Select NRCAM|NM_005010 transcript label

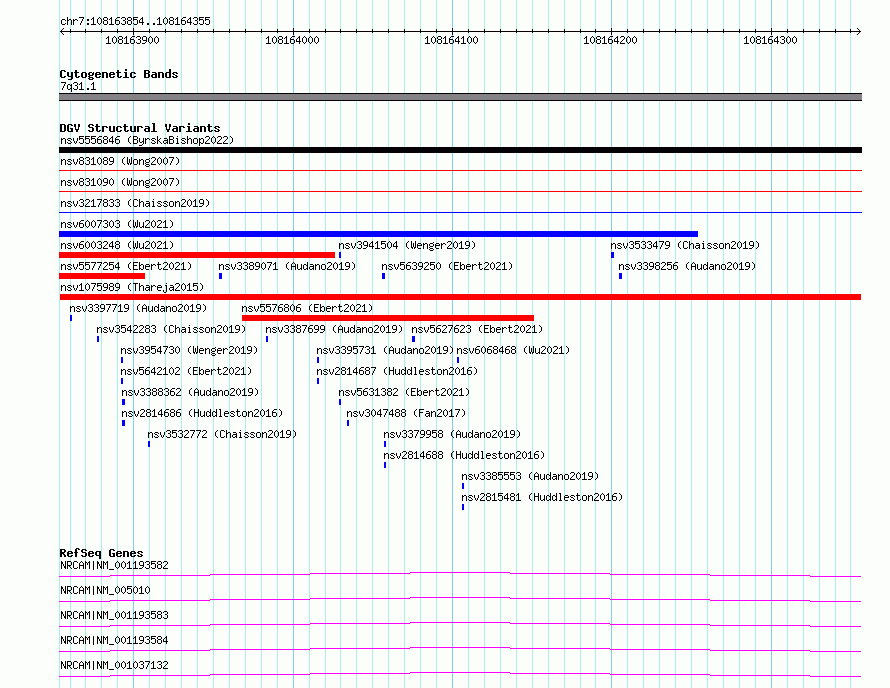(x=105, y=590)
